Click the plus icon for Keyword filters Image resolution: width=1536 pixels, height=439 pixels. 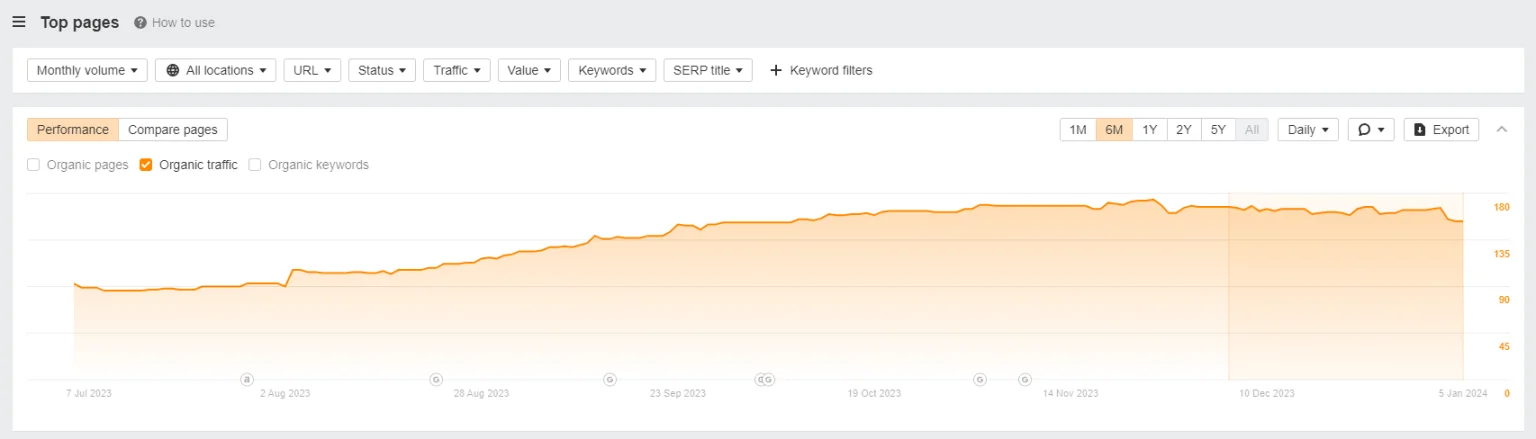775,70
